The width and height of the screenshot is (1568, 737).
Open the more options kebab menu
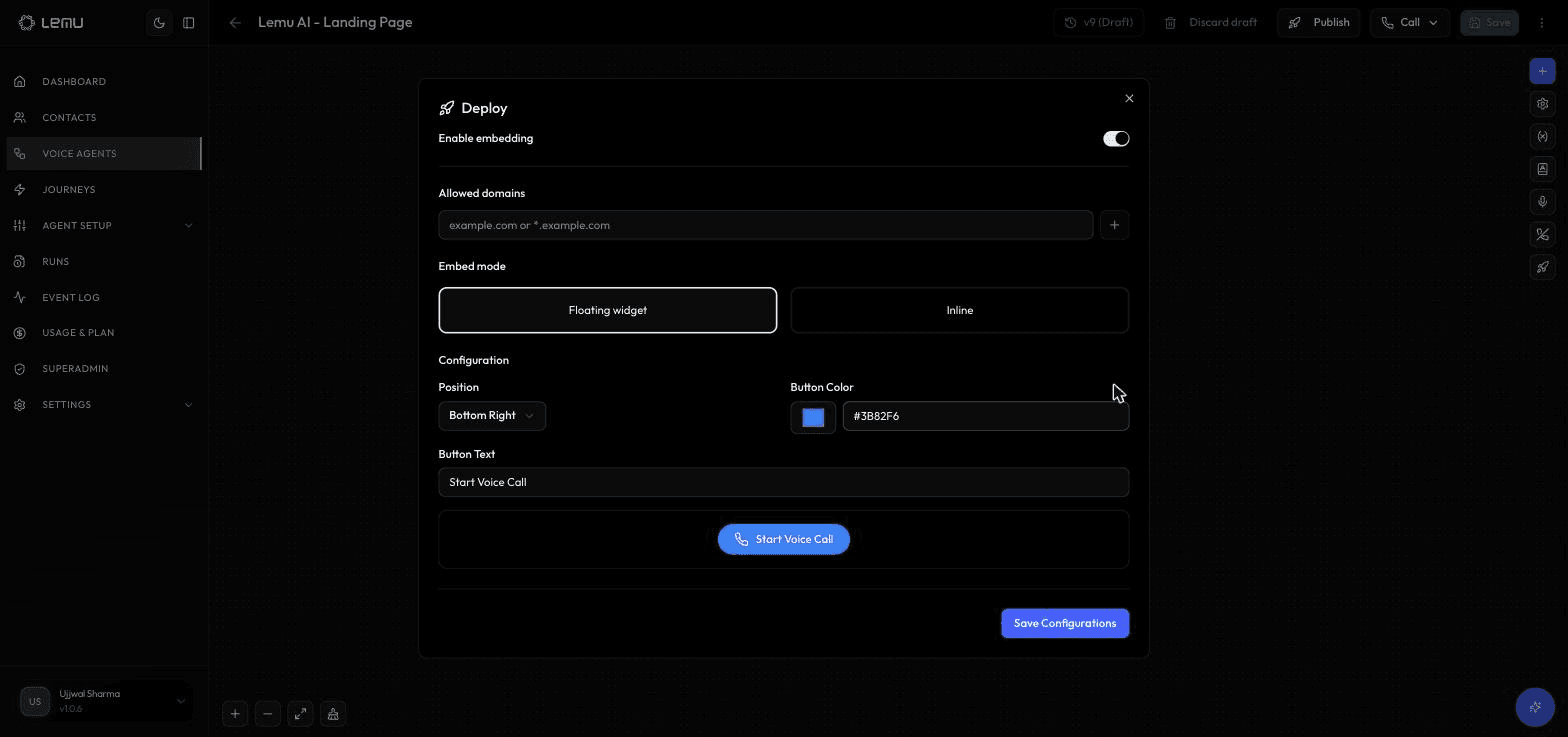1541,23
